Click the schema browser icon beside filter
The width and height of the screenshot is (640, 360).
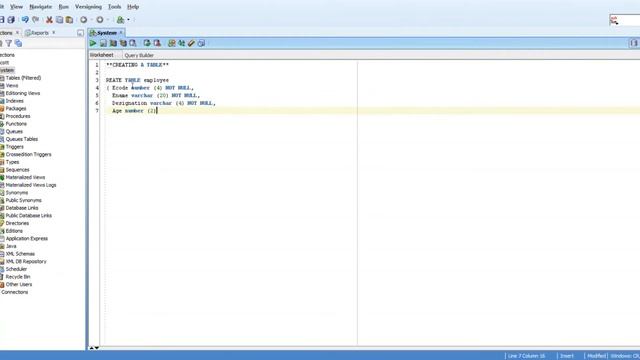pos(18,43)
